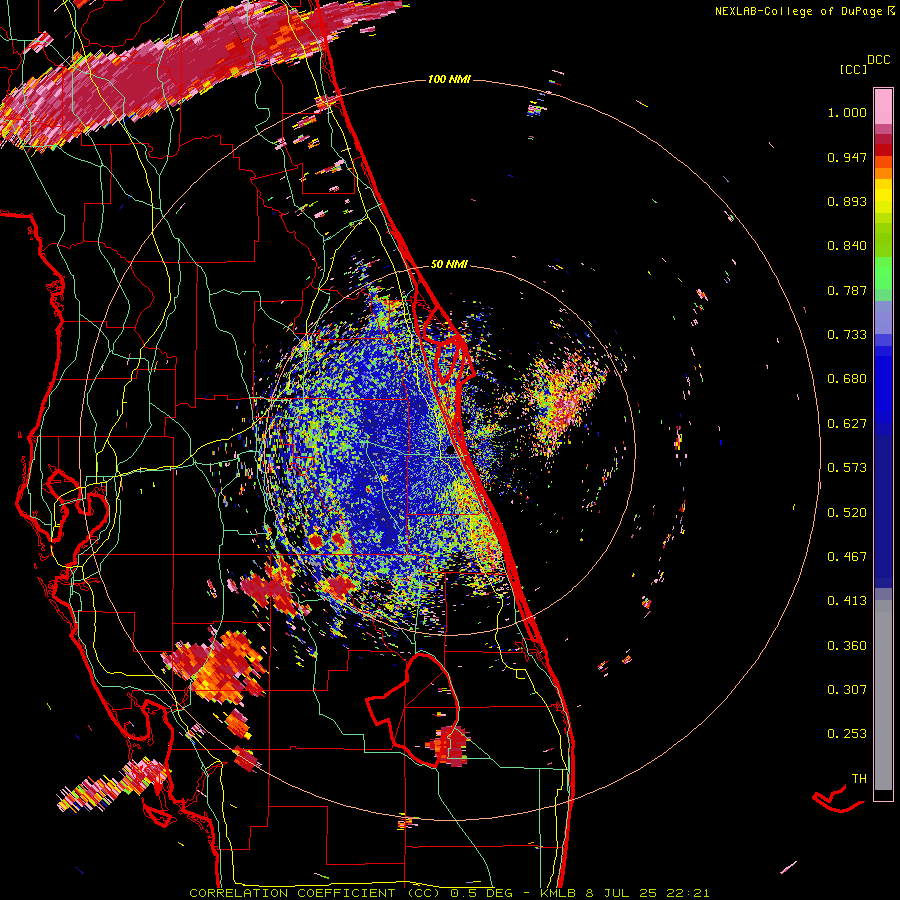Select the 0.947 scale value

click(847, 157)
